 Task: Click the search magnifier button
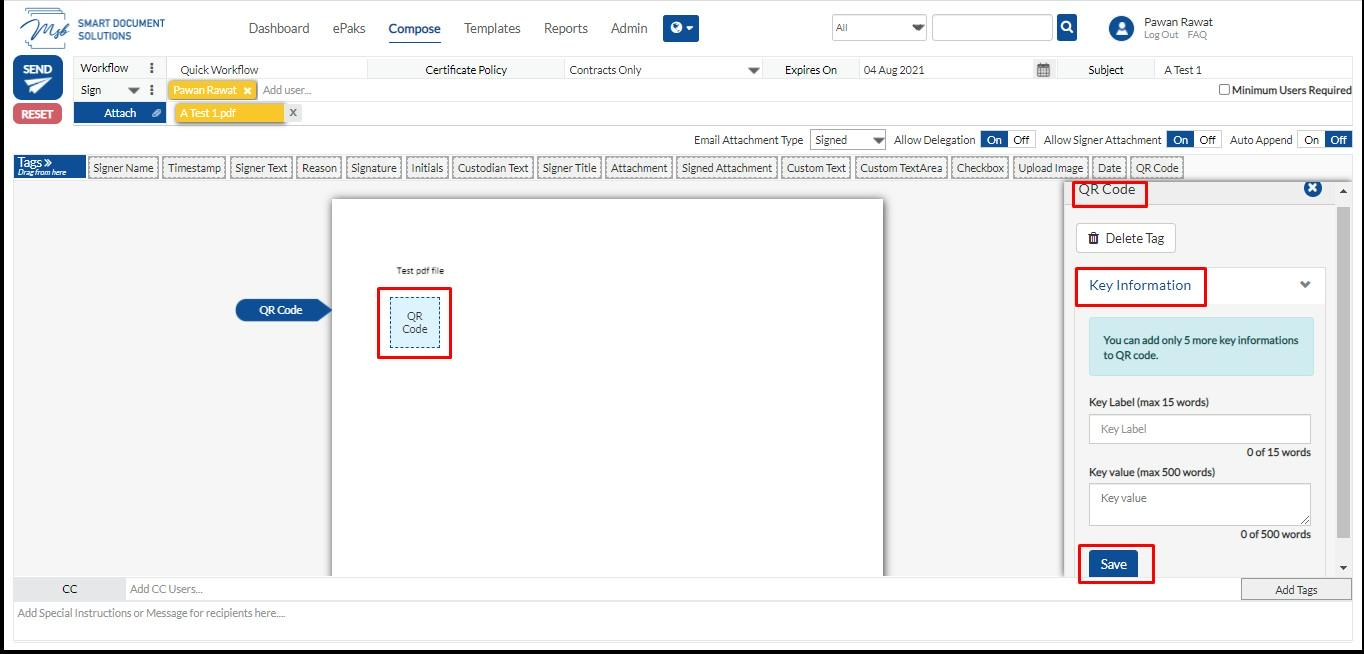tap(1067, 28)
